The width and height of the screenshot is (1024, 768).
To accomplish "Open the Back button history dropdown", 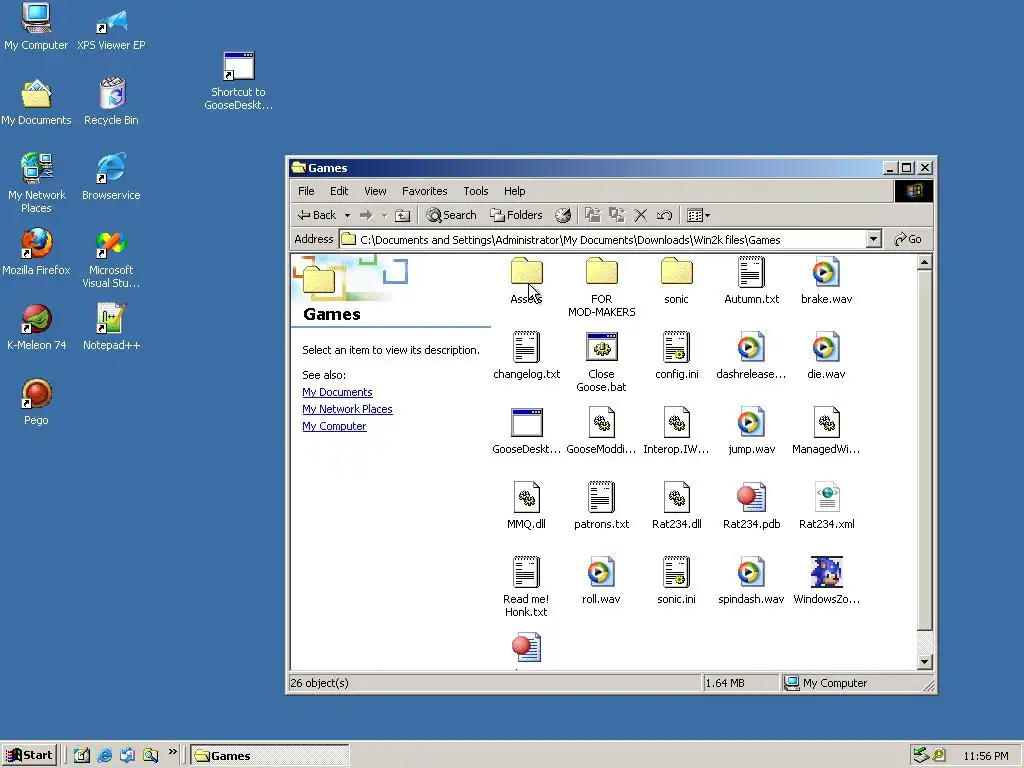I will pyautogui.click(x=347, y=215).
